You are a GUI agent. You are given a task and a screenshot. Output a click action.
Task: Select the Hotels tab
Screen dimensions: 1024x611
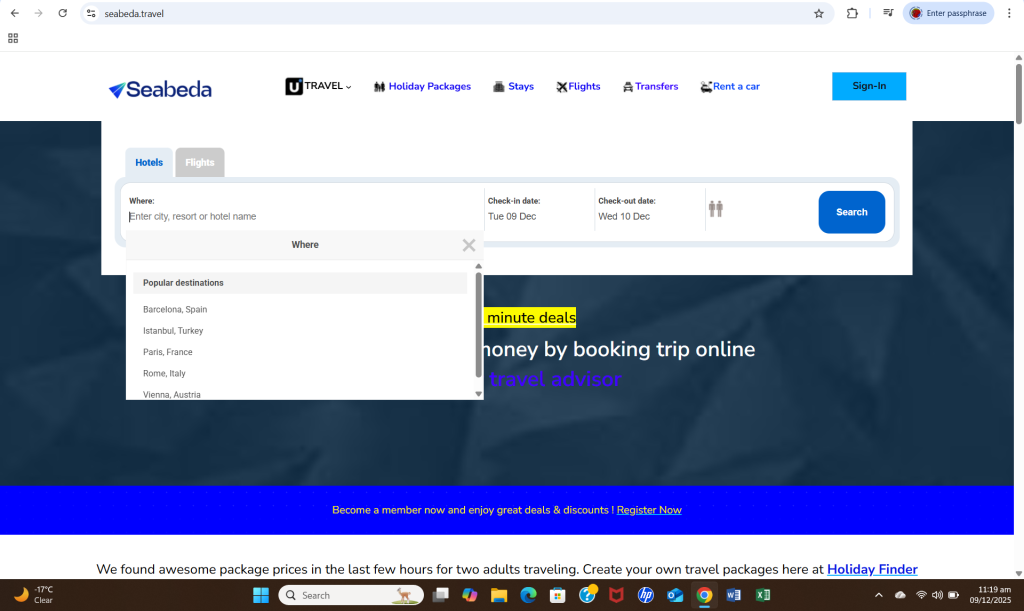[x=148, y=162]
